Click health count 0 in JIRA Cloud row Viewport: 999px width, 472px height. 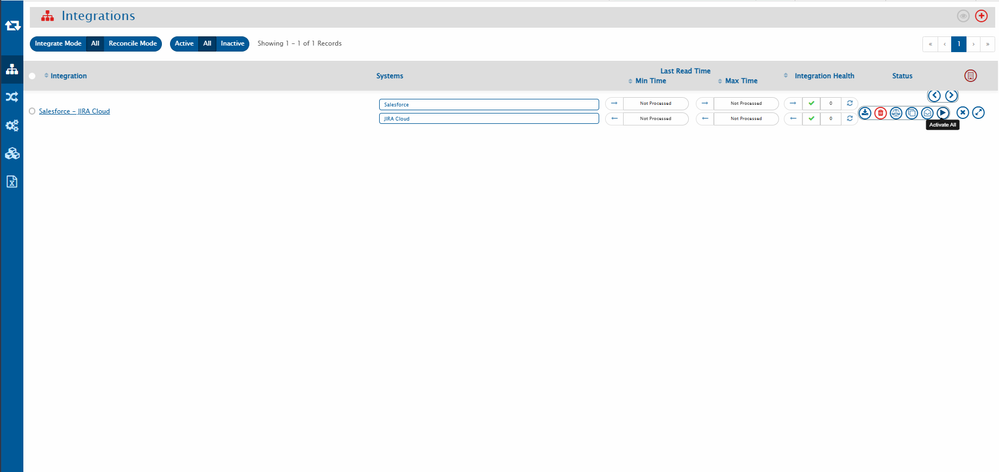[x=831, y=118]
